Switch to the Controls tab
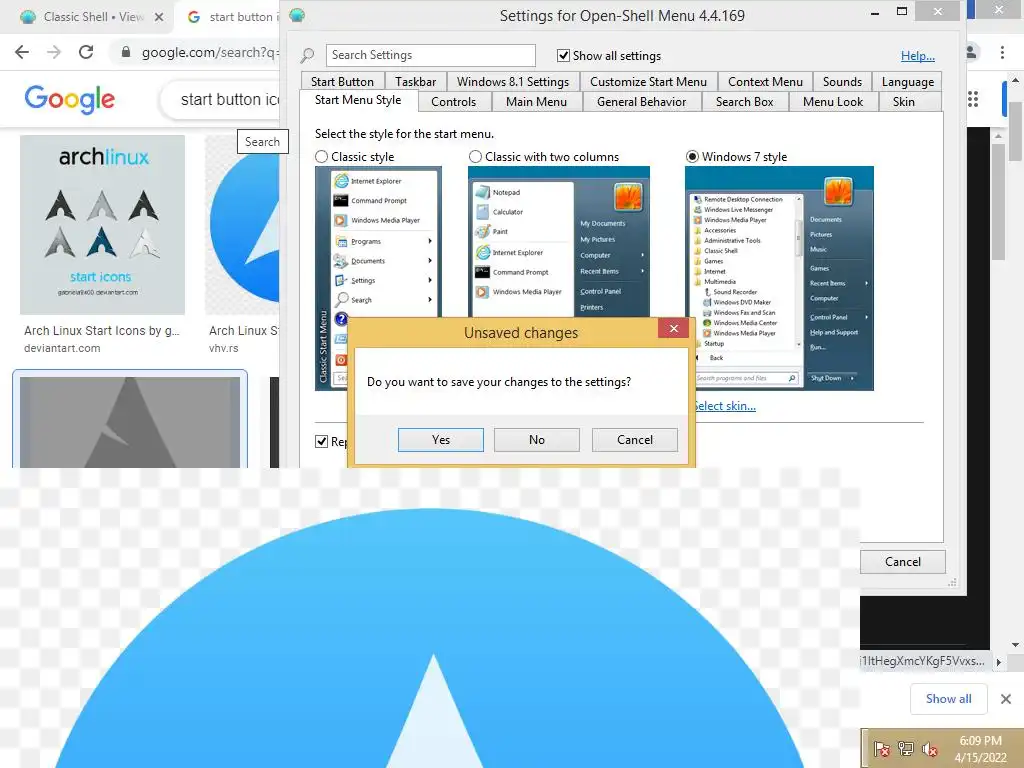Screen dimensions: 1024x768 (x=454, y=102)
